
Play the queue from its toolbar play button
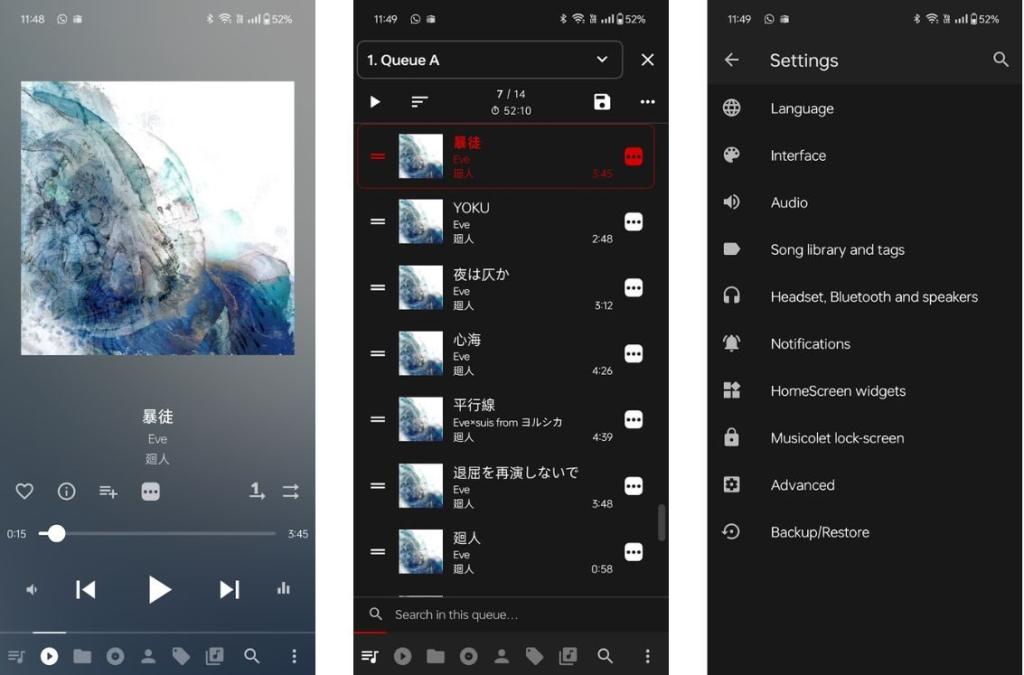[x=375, y=101]
